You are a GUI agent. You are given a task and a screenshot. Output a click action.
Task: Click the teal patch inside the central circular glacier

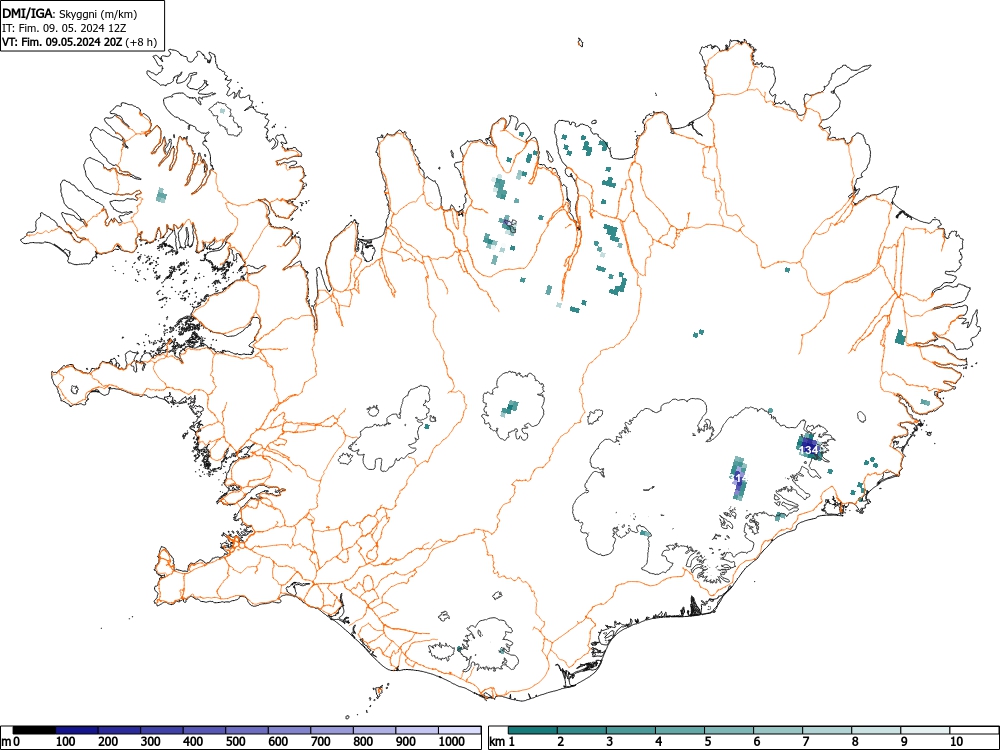tap(510, 407)
